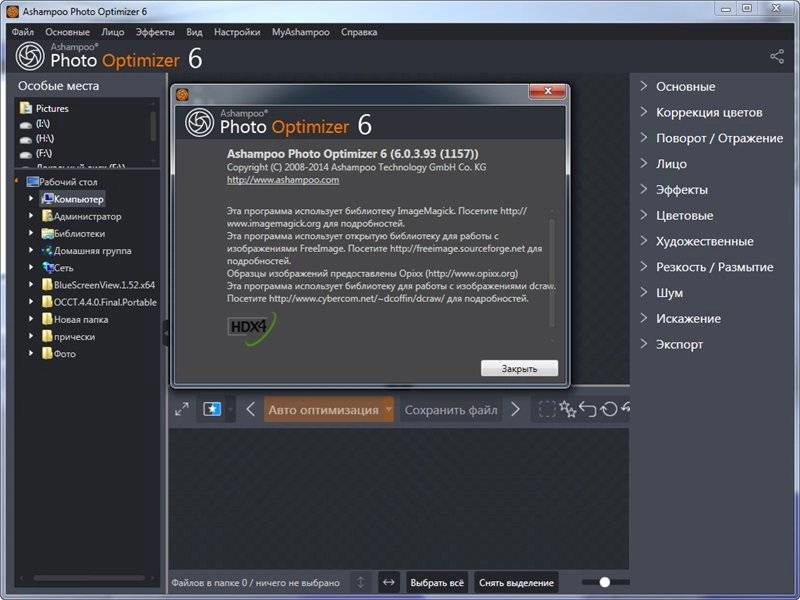The height and width of the screenshot is (600, 800).
Task: Close the About dialog with red X
Action: point(547,91)
